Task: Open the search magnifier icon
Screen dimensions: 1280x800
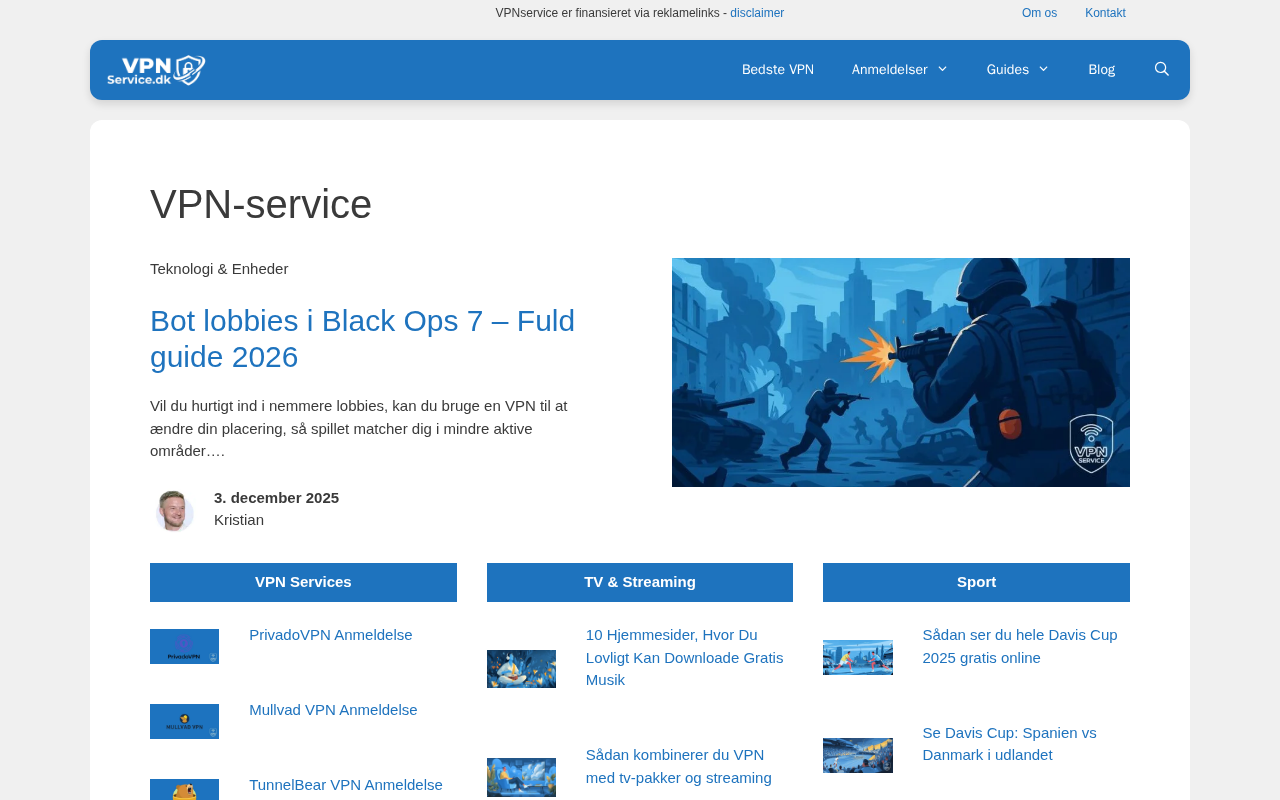Action: 1162,69
